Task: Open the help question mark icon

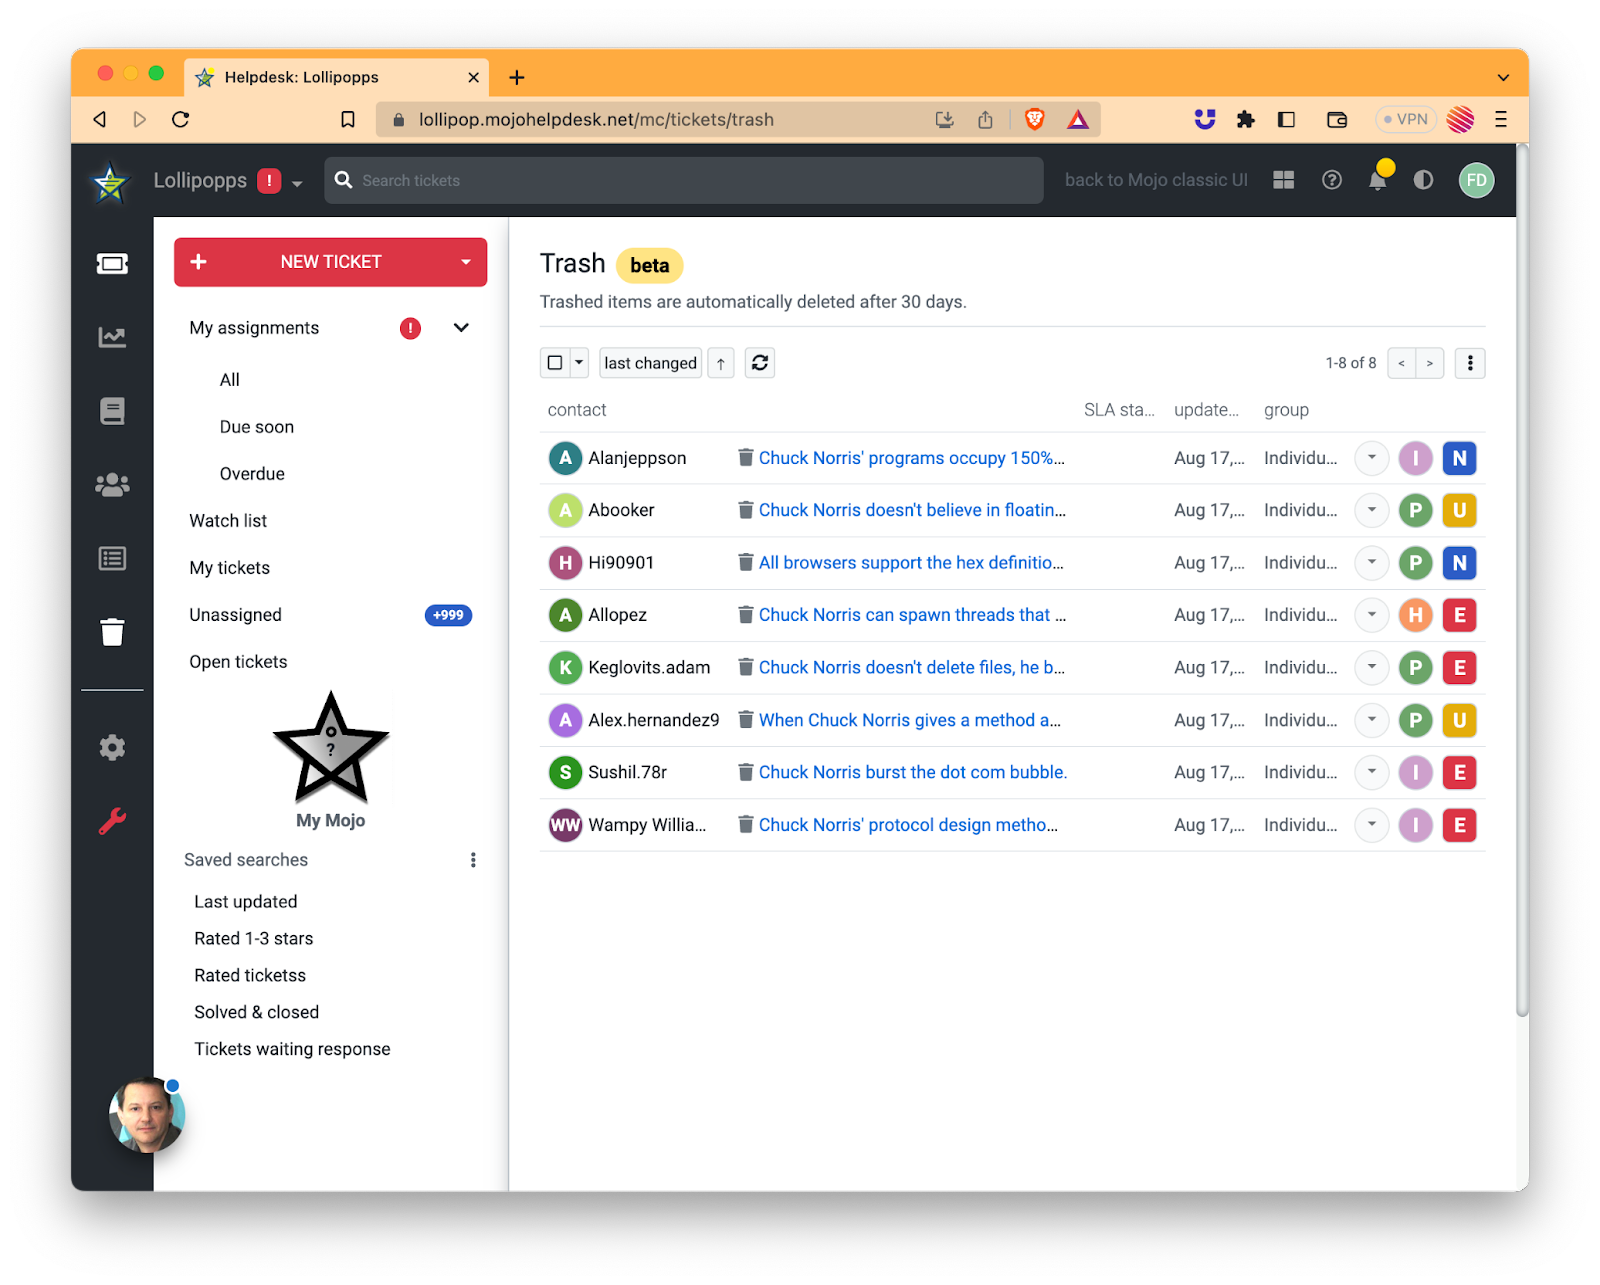Action: click(1332, 180)
